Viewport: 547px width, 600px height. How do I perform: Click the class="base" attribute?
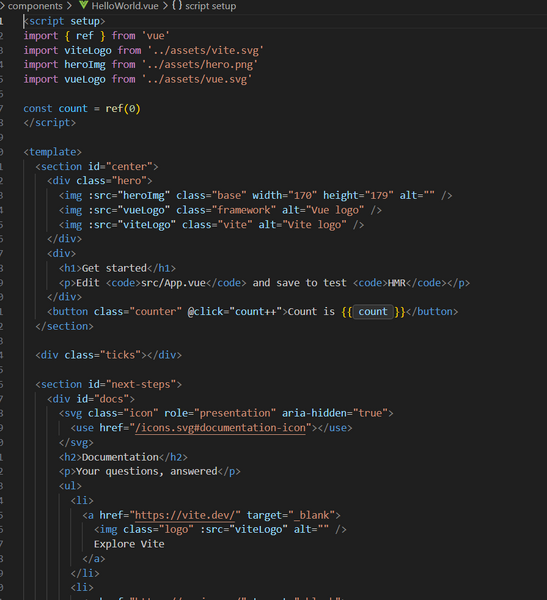(x=211, y=195)
